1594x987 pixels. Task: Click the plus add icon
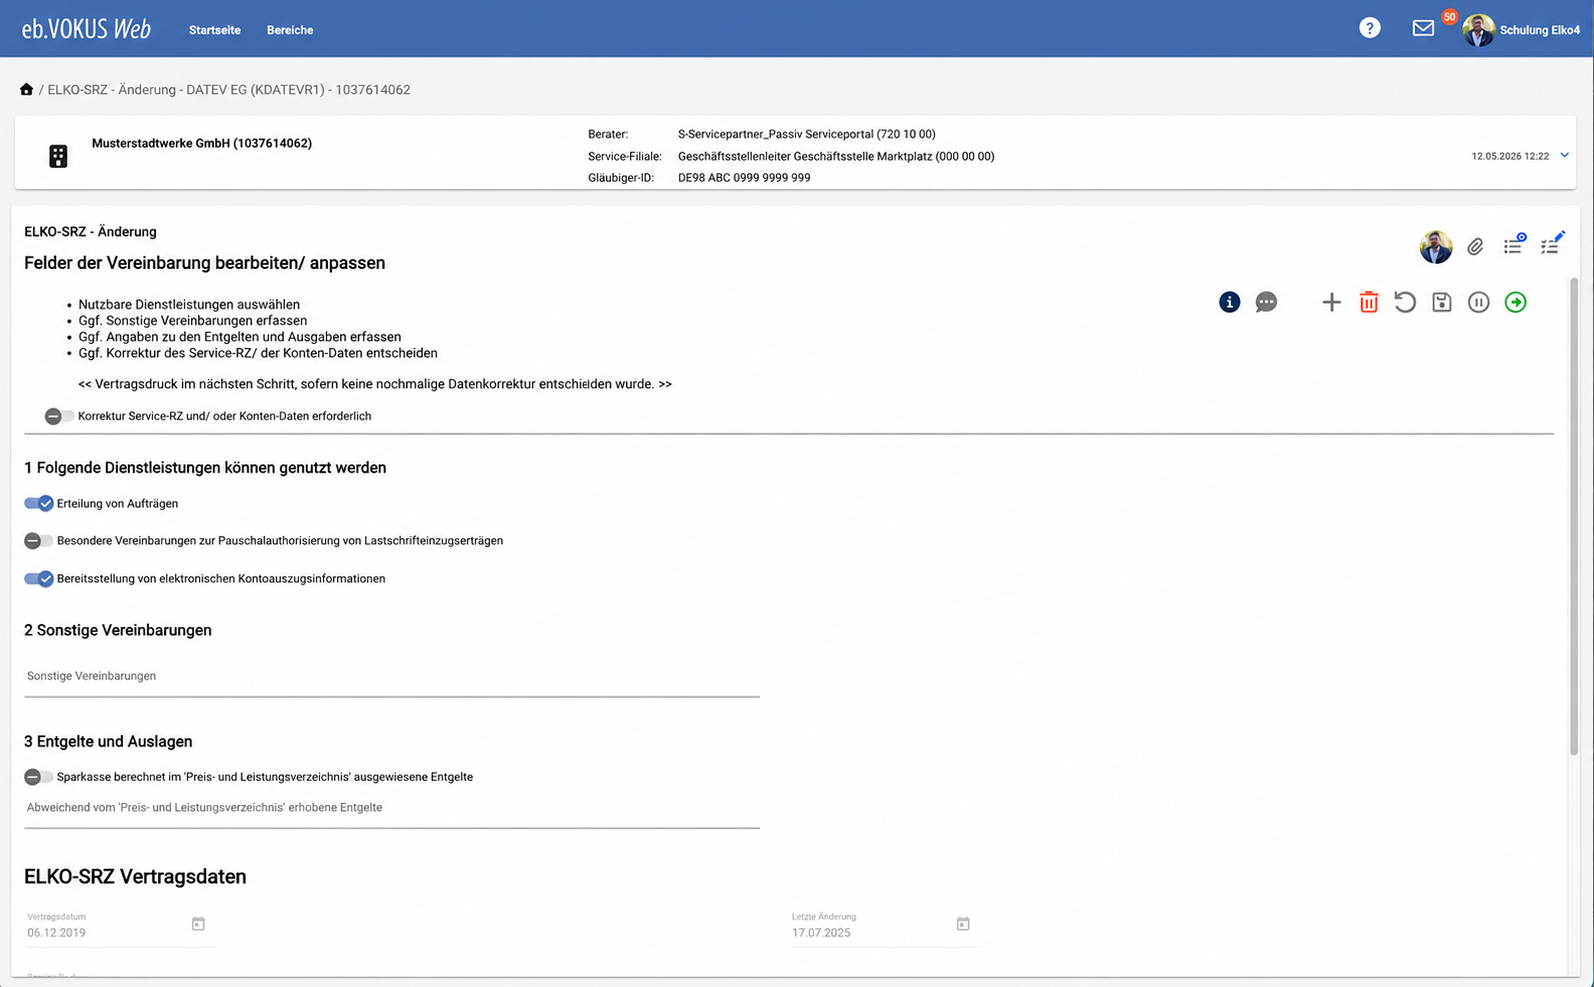(x=1331, y=302)
